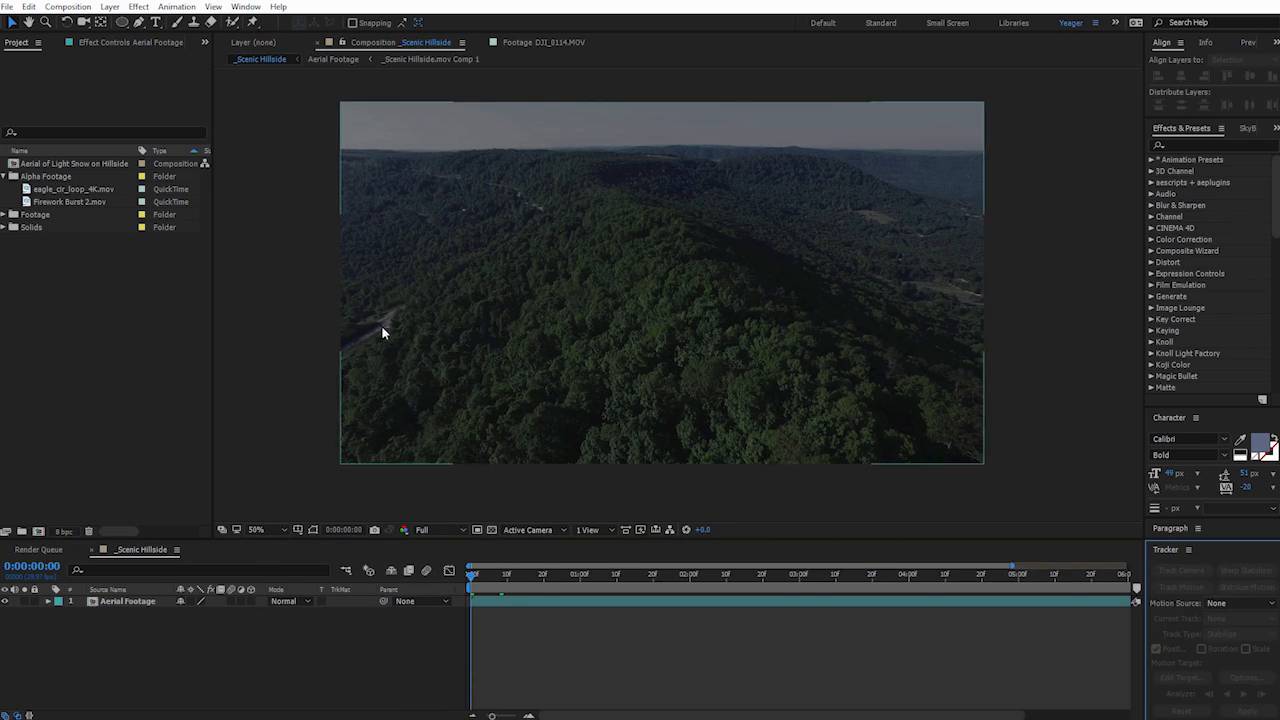The image size is (1280, 720).
Task: Open the Graph Editor in the timeline
Action: tap(449, 571)
